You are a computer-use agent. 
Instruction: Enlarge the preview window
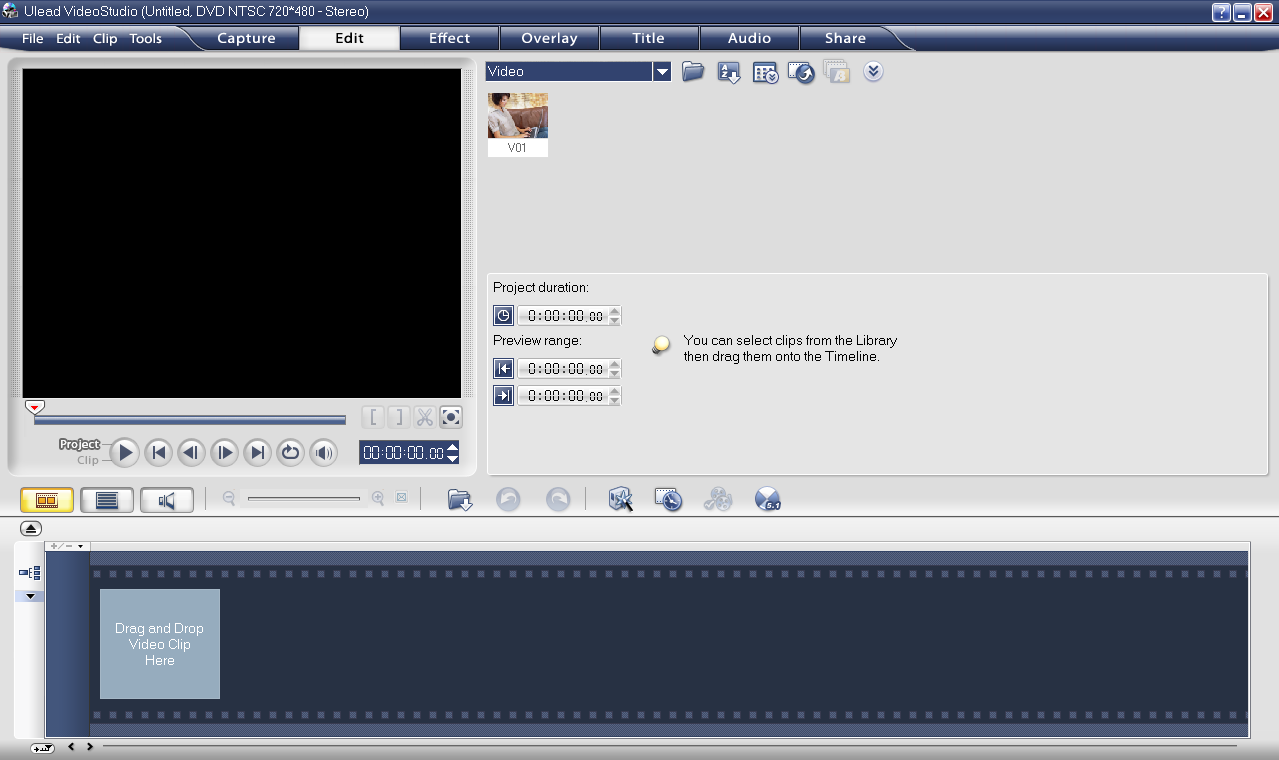pyautogui.click(x=450, y=417)
